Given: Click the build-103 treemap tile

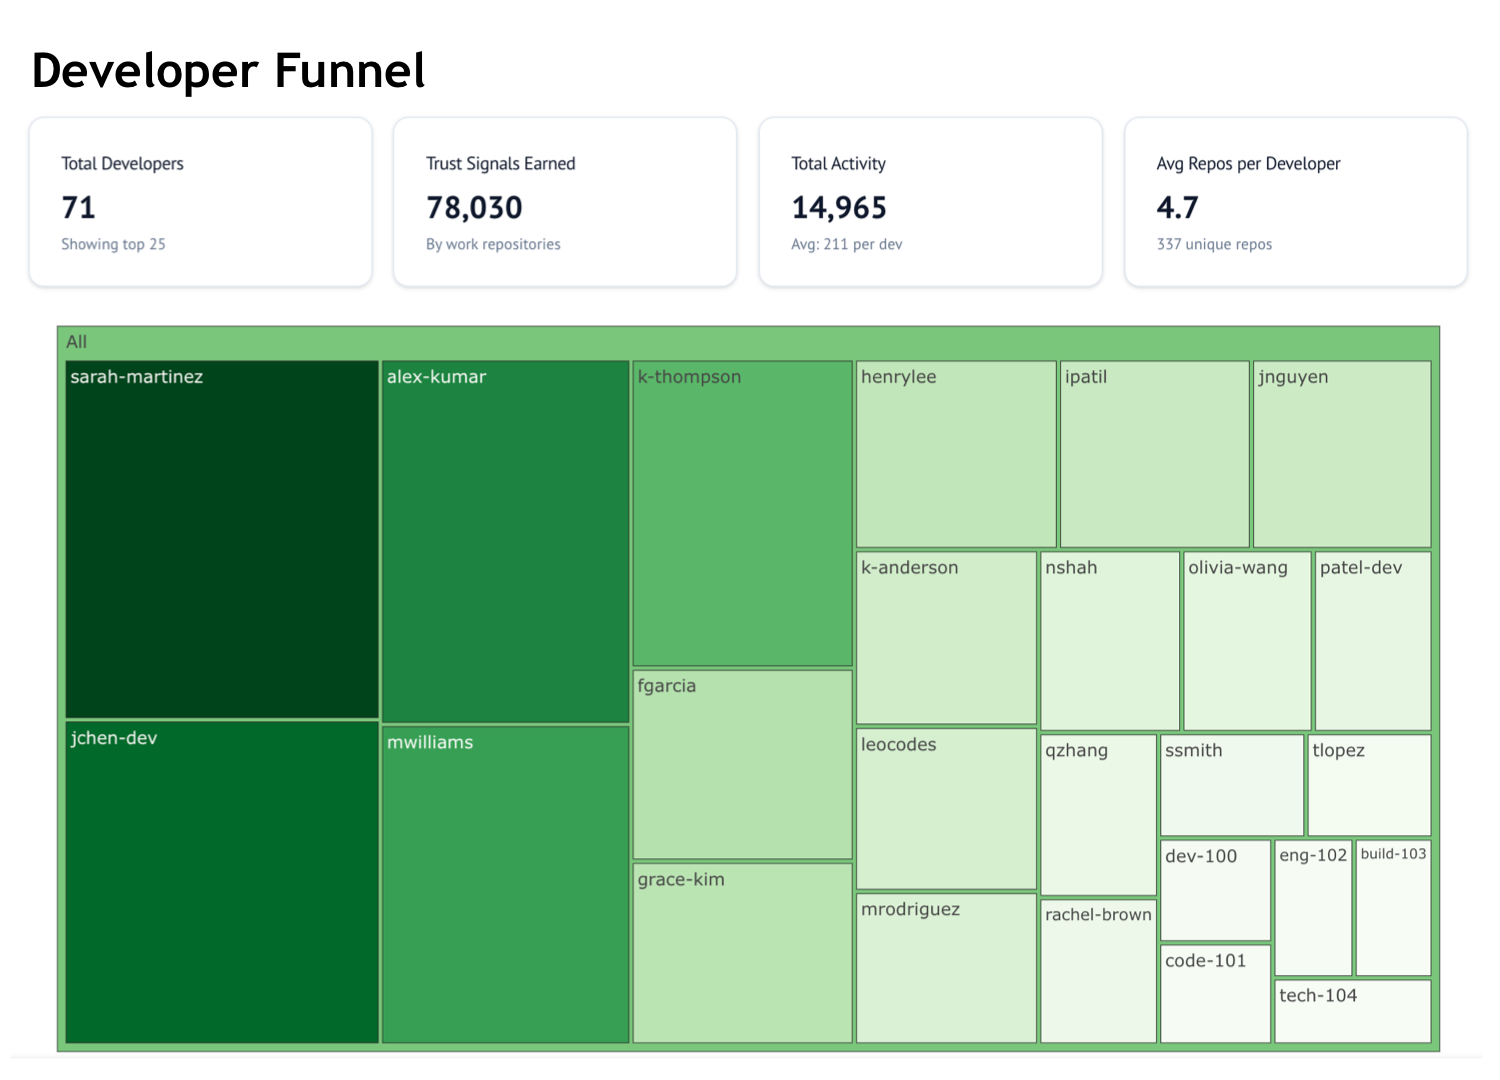Looking at the screenshot, I should point(1393,908).
